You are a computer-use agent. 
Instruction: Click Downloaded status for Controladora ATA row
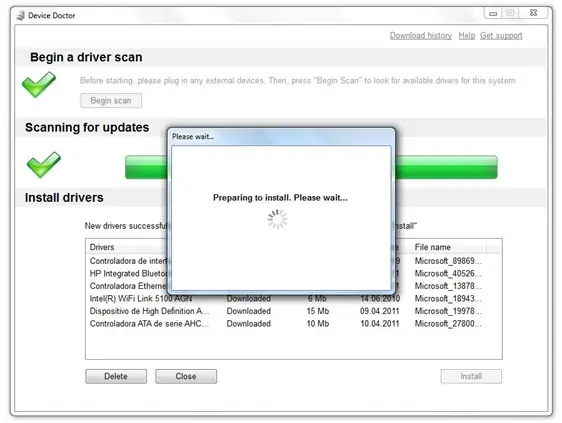click(x=249, y=323)
